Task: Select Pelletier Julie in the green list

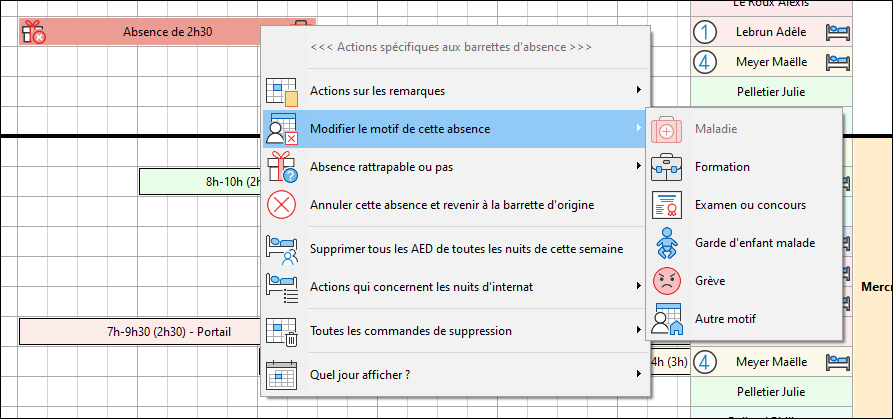Action: [x=770, y=92]
